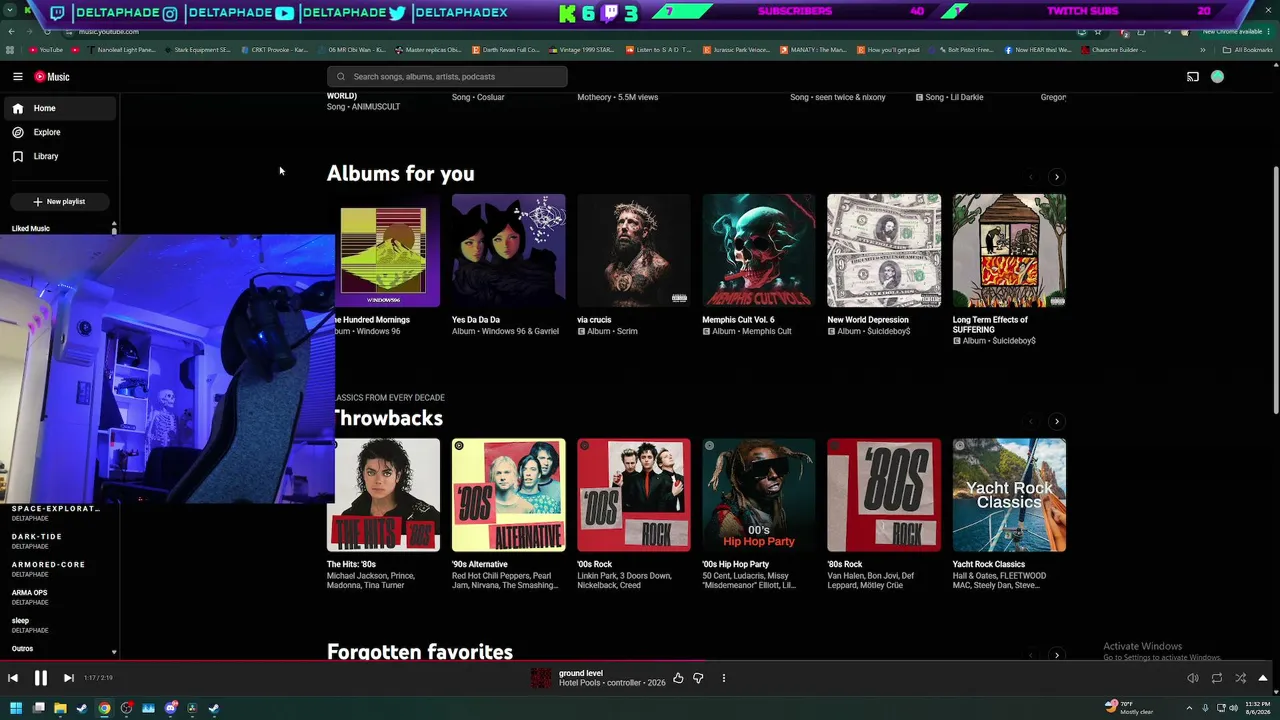Viewport: 1280px width, 720px height.
Task: Open the Yes Da Da Da album cover
Action: coord(508,250)
